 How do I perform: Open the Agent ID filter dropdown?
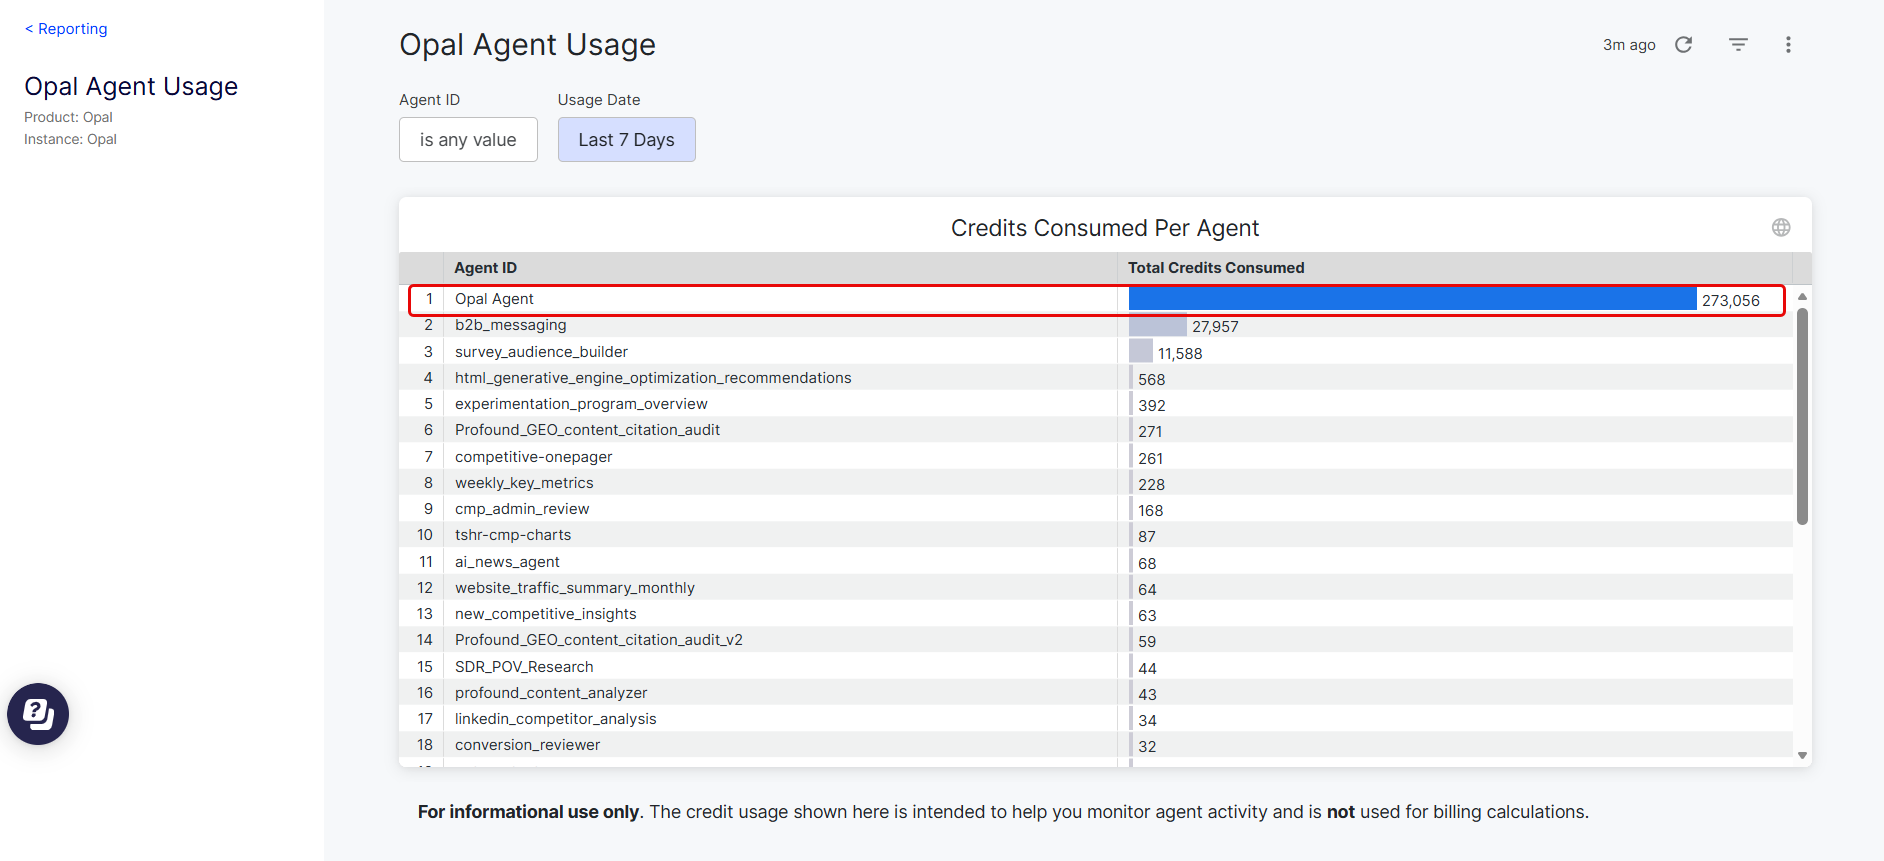(468, 140)
